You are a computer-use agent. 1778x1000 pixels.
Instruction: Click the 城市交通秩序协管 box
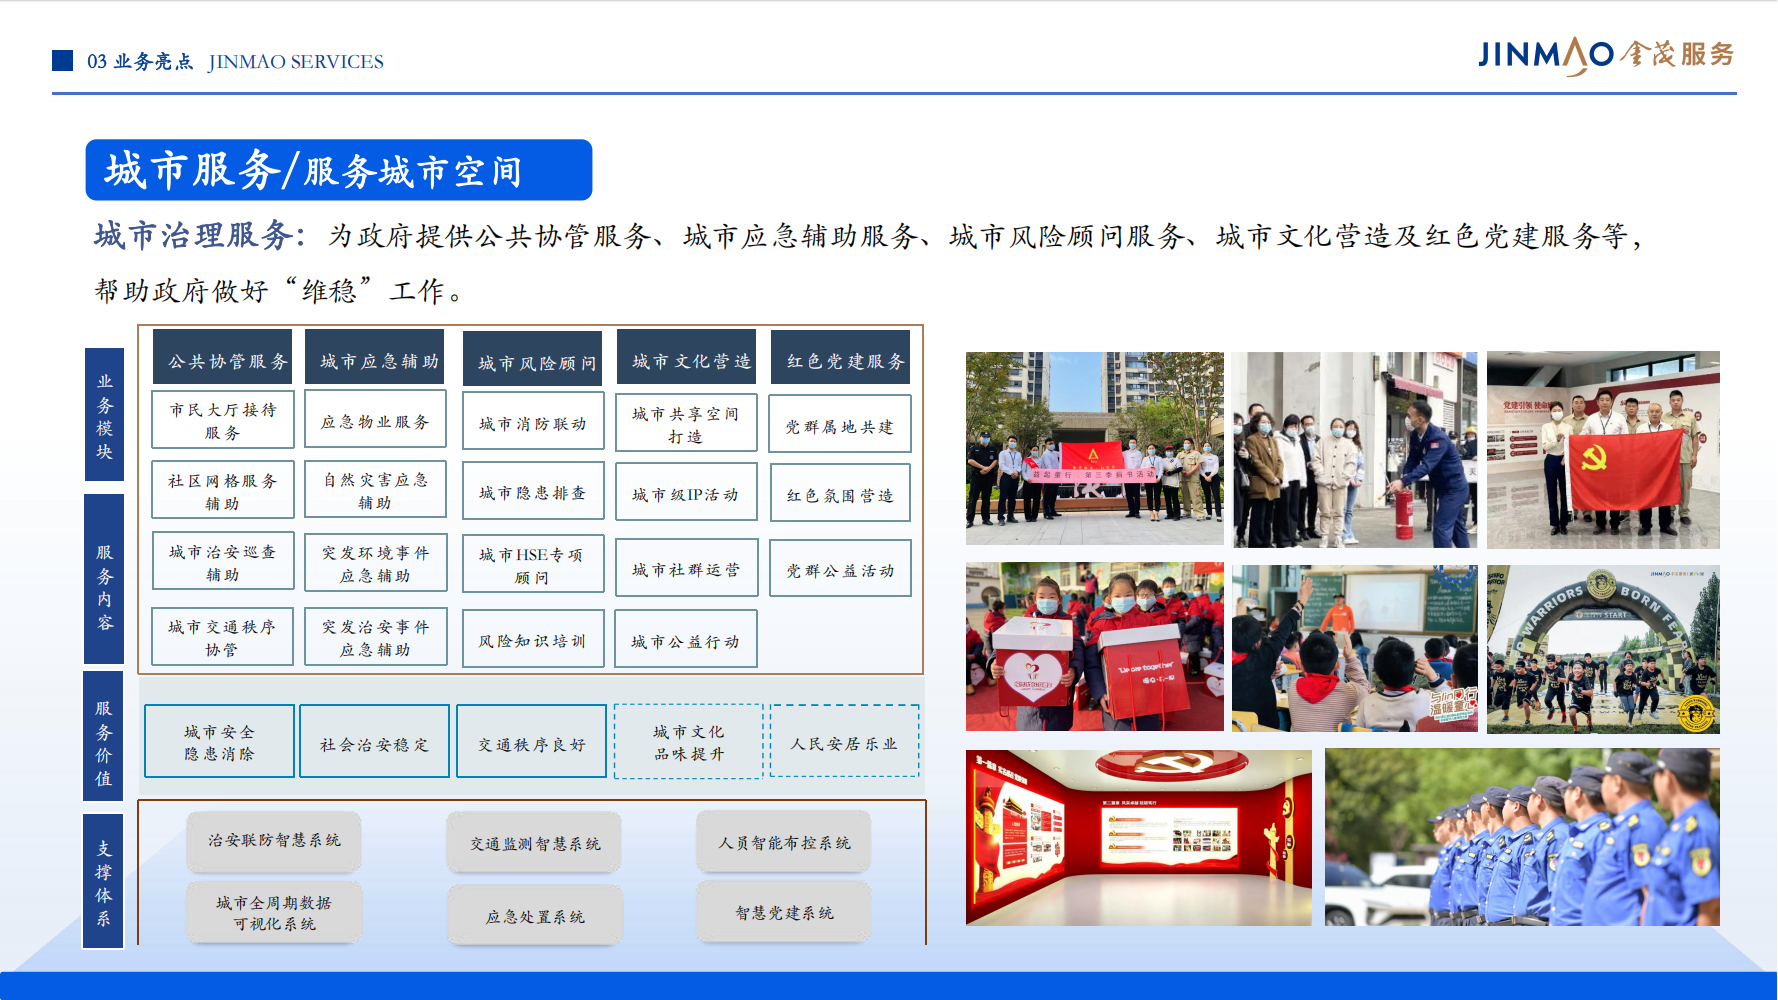222,637
